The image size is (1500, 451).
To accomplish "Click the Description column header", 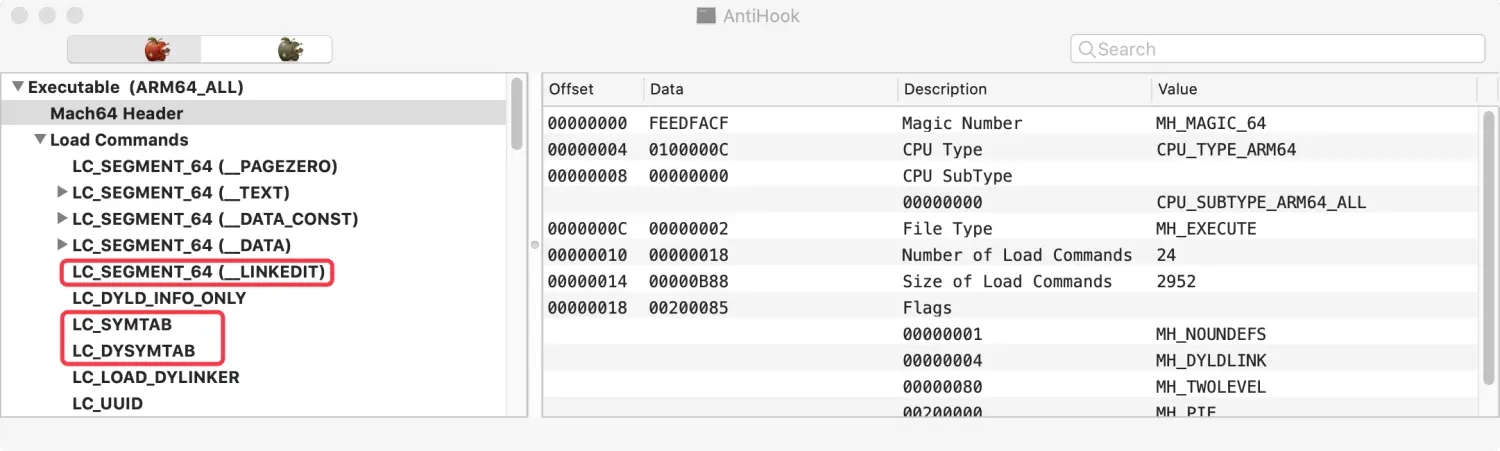I will 945,89.
